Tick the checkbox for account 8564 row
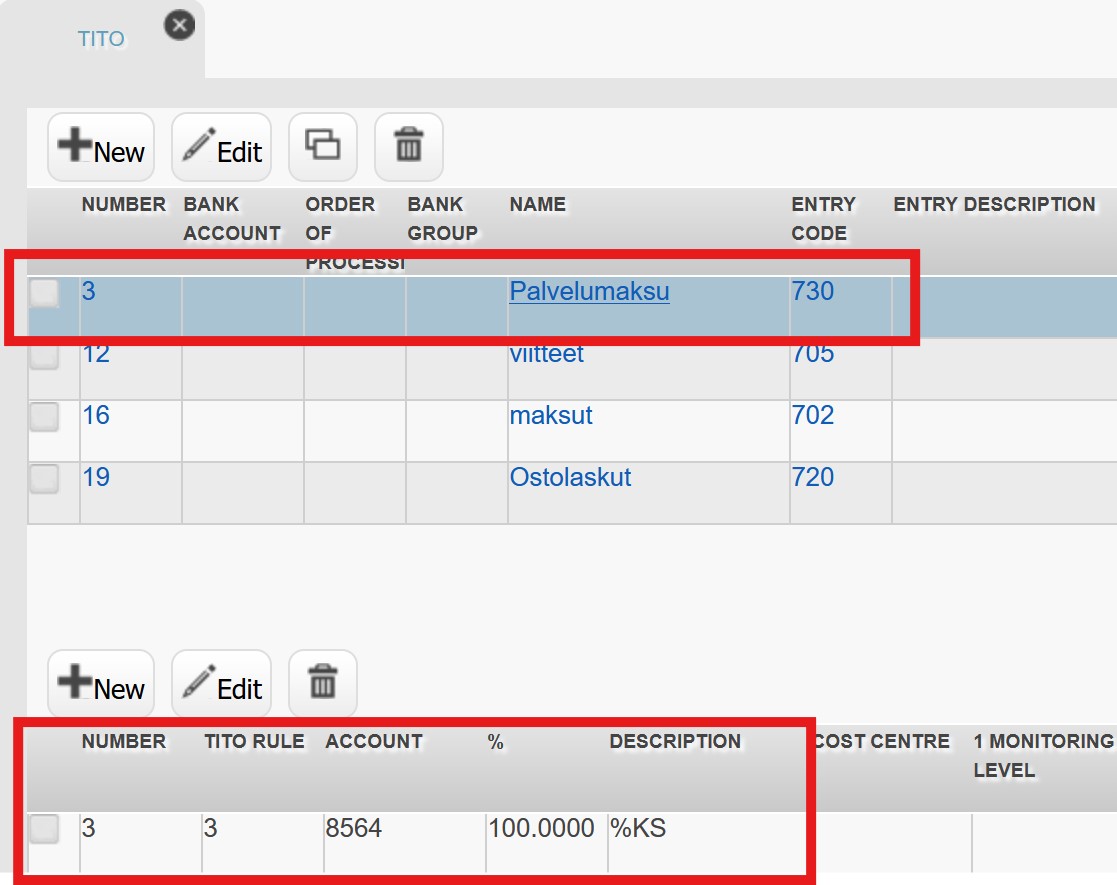This screenshot has height=885, width=1117. tap(44, 829)
